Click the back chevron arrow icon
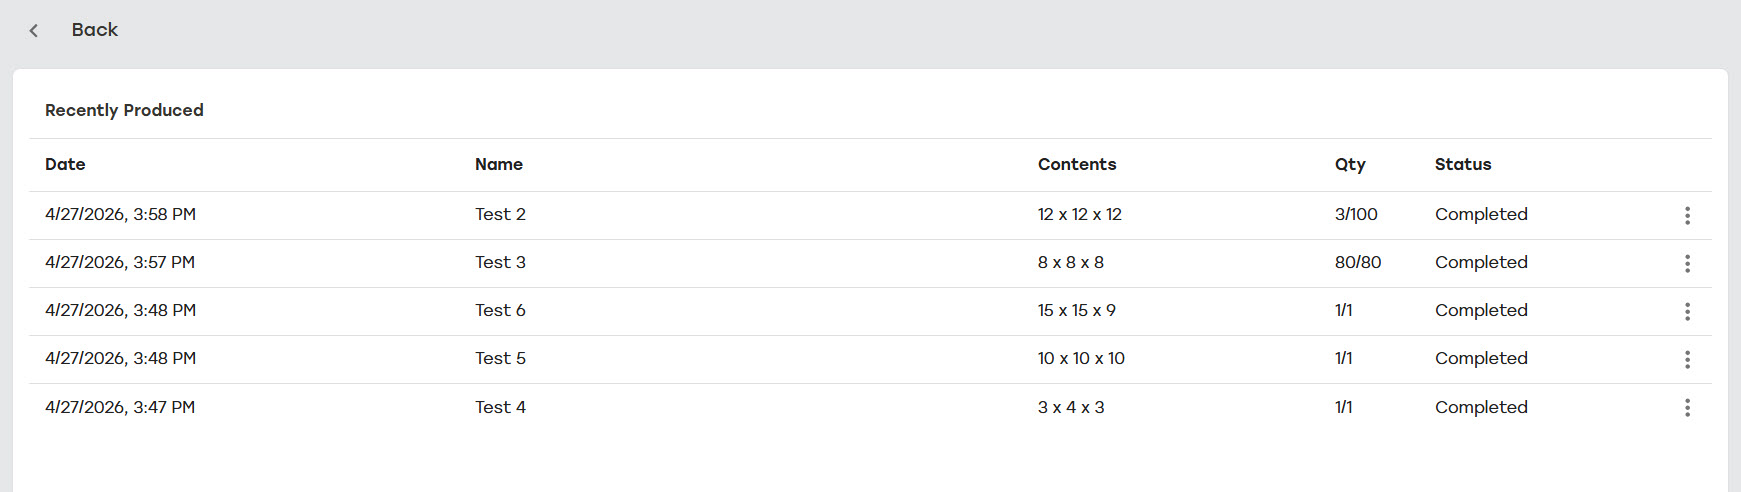The width and height of the screenshot is (1741, 492). 34,30
